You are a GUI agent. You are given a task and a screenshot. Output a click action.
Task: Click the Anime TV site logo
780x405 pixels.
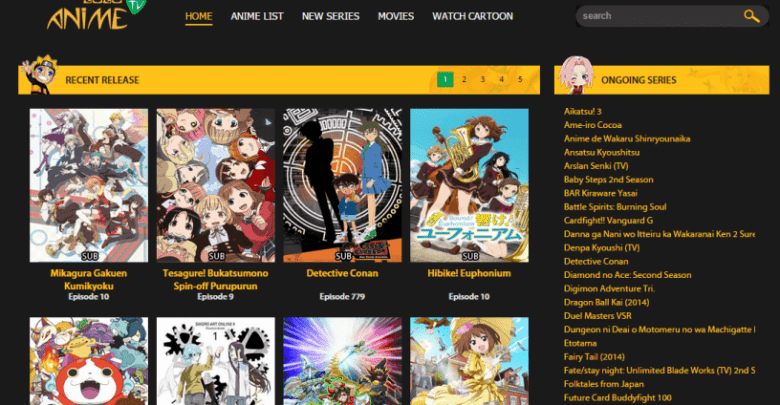[96, 15]
